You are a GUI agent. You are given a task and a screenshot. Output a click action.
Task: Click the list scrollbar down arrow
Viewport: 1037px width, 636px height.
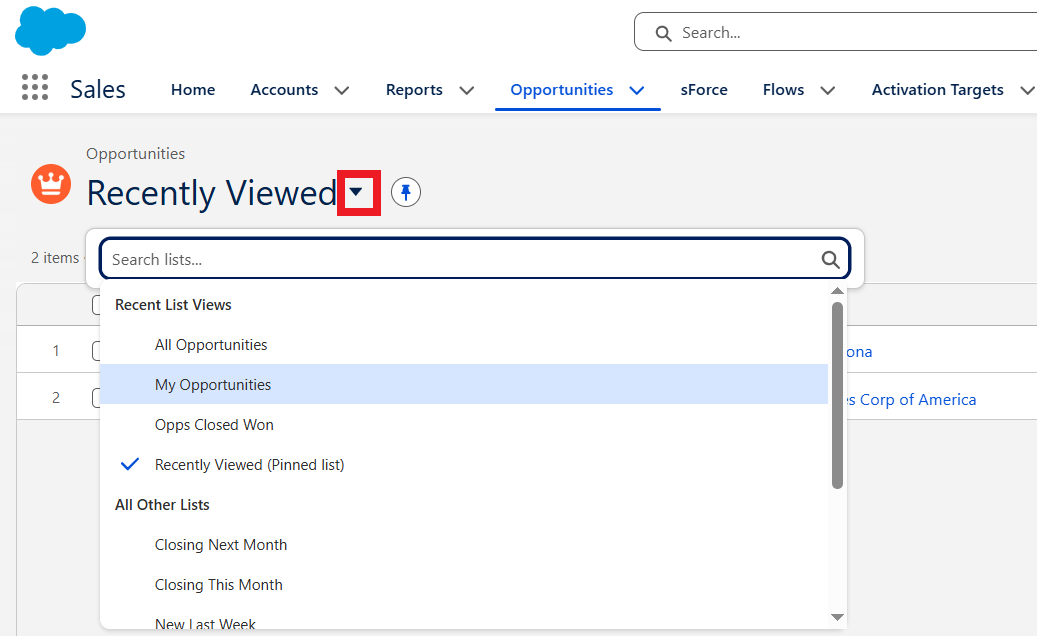[x=837, y=617]
